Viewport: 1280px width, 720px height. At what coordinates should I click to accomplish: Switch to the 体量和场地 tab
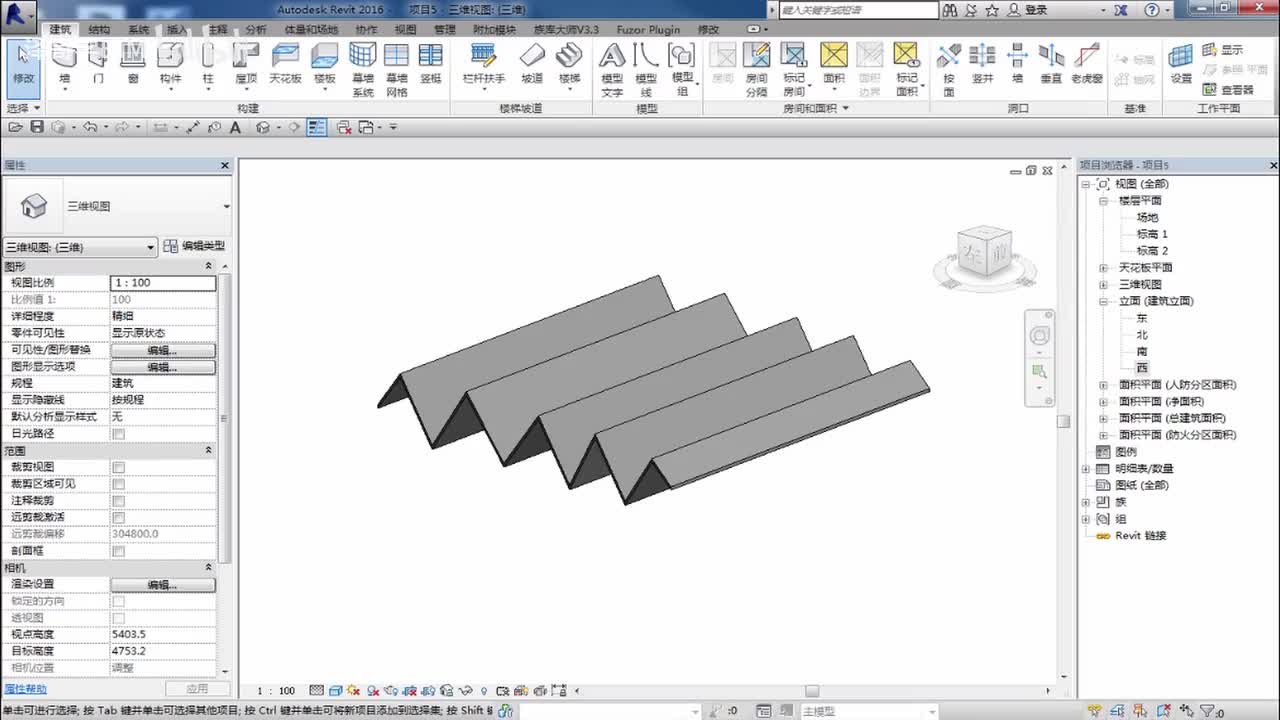click(311, 30)
